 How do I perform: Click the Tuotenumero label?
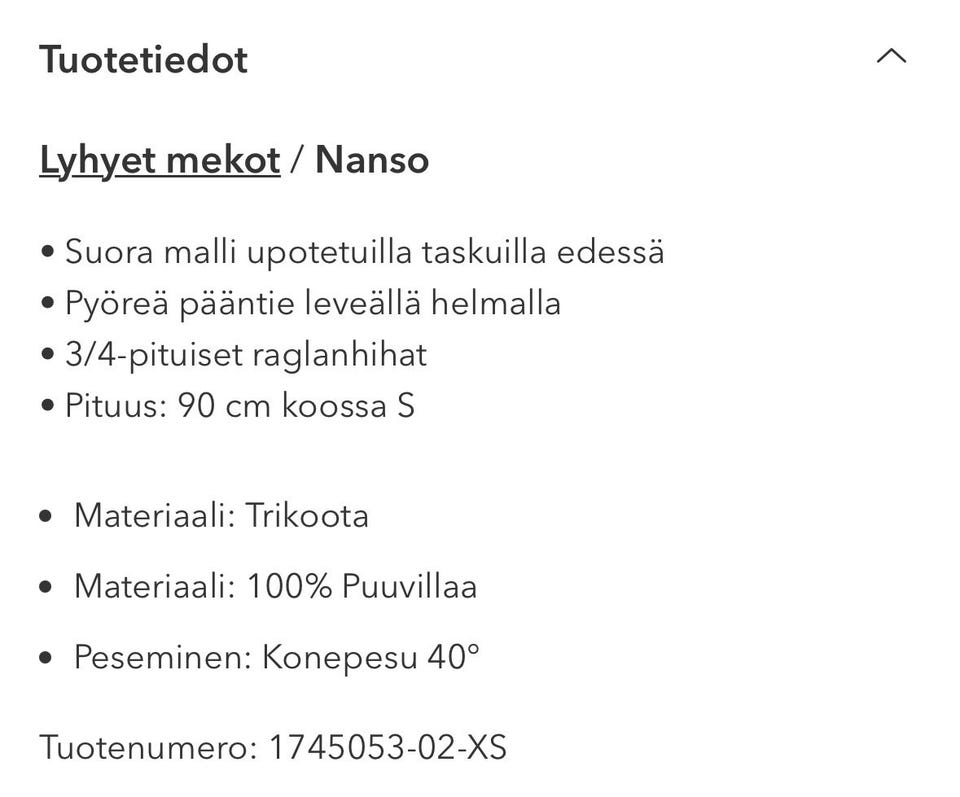tap(148, 747)
